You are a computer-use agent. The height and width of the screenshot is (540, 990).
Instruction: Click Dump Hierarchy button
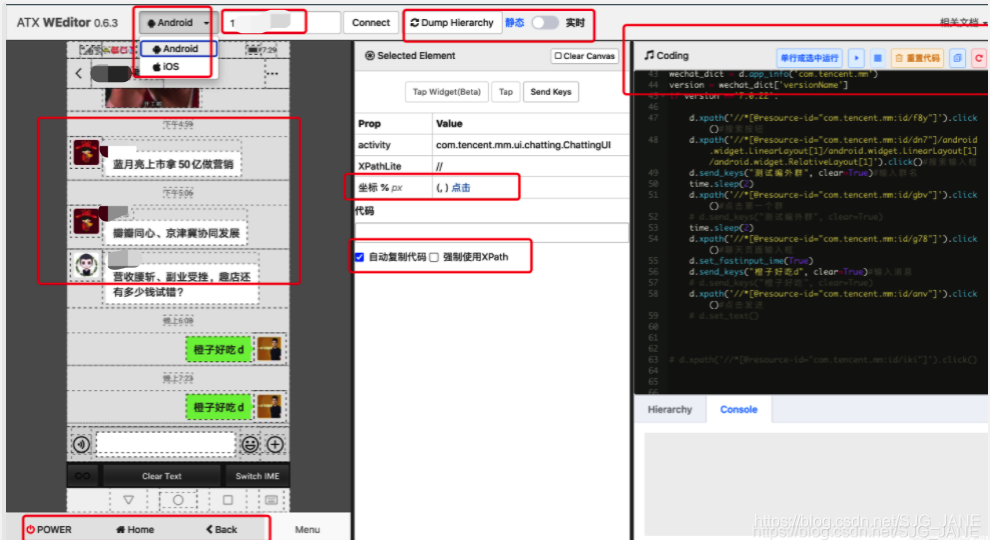coord(452,23)
